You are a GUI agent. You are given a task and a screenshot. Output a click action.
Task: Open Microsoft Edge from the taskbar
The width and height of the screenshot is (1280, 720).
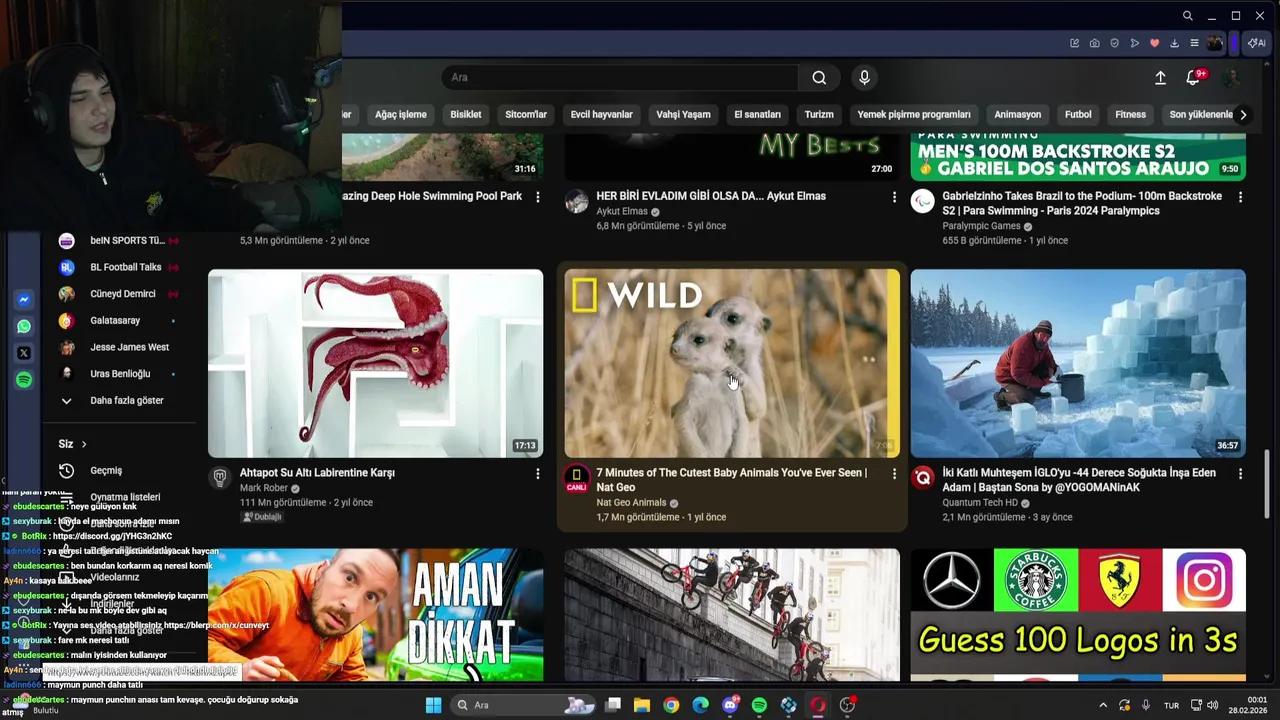[700, 705]
